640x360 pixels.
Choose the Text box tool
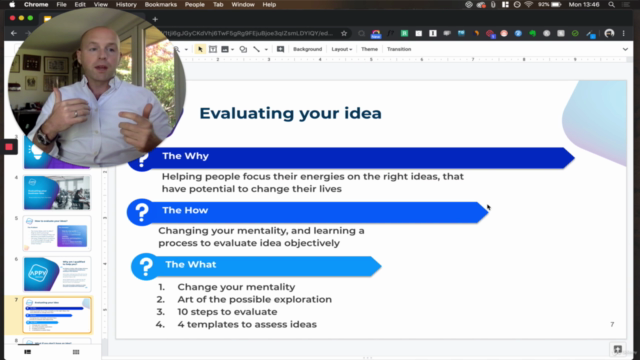coord(213,49)
